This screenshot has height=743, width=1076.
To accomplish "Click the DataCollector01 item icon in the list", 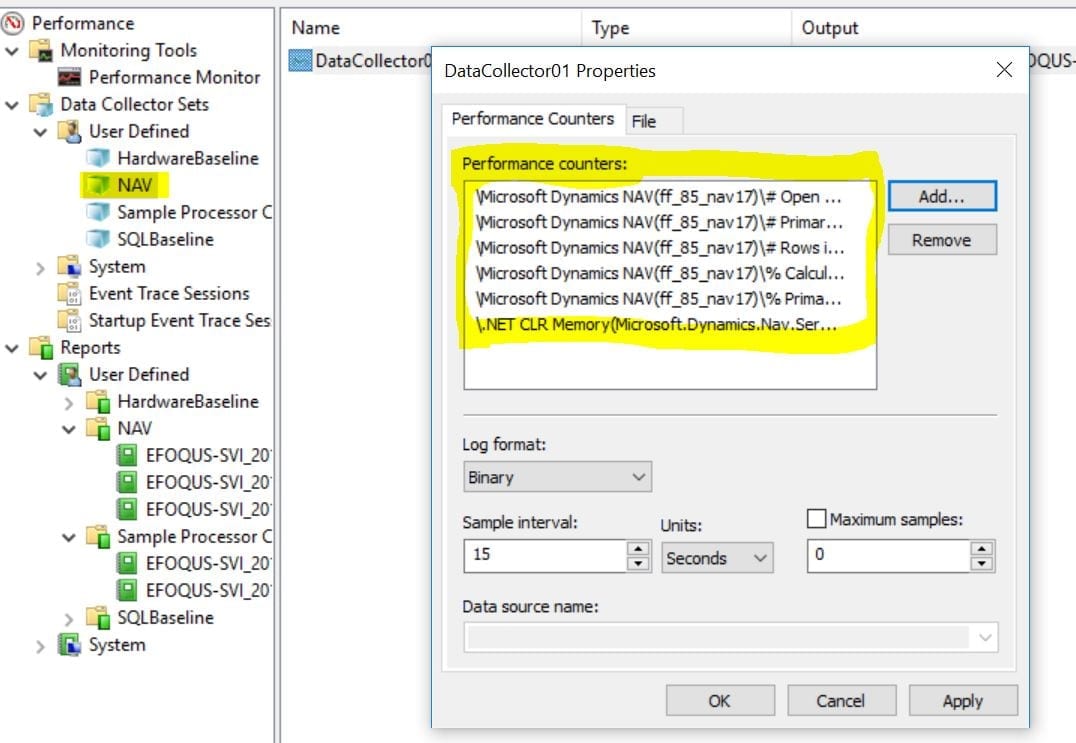I will [300, 60].
